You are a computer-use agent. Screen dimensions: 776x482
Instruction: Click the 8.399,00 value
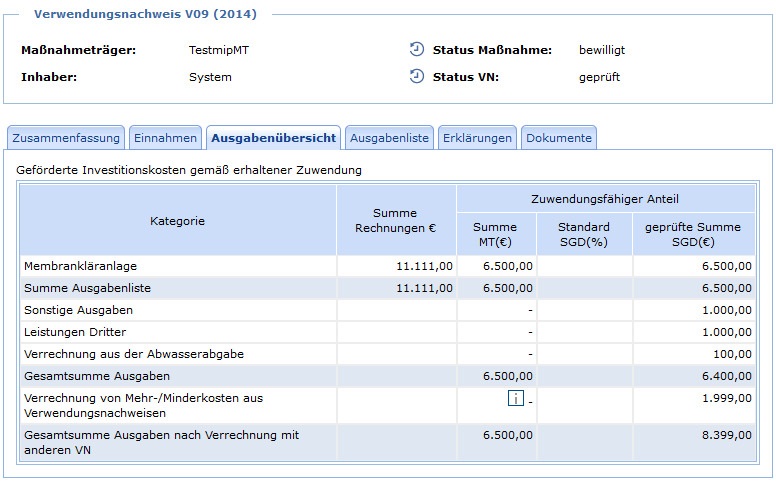point(727,435)
